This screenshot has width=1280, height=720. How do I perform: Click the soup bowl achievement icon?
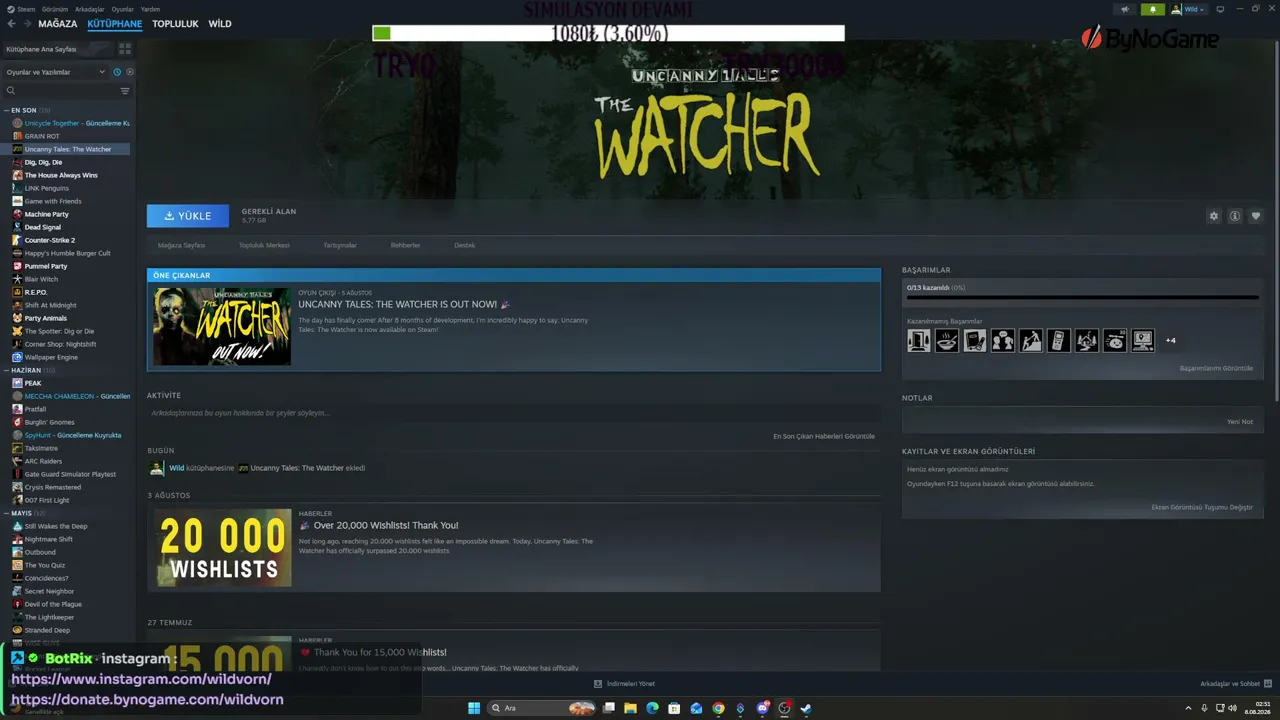[946, 340]
